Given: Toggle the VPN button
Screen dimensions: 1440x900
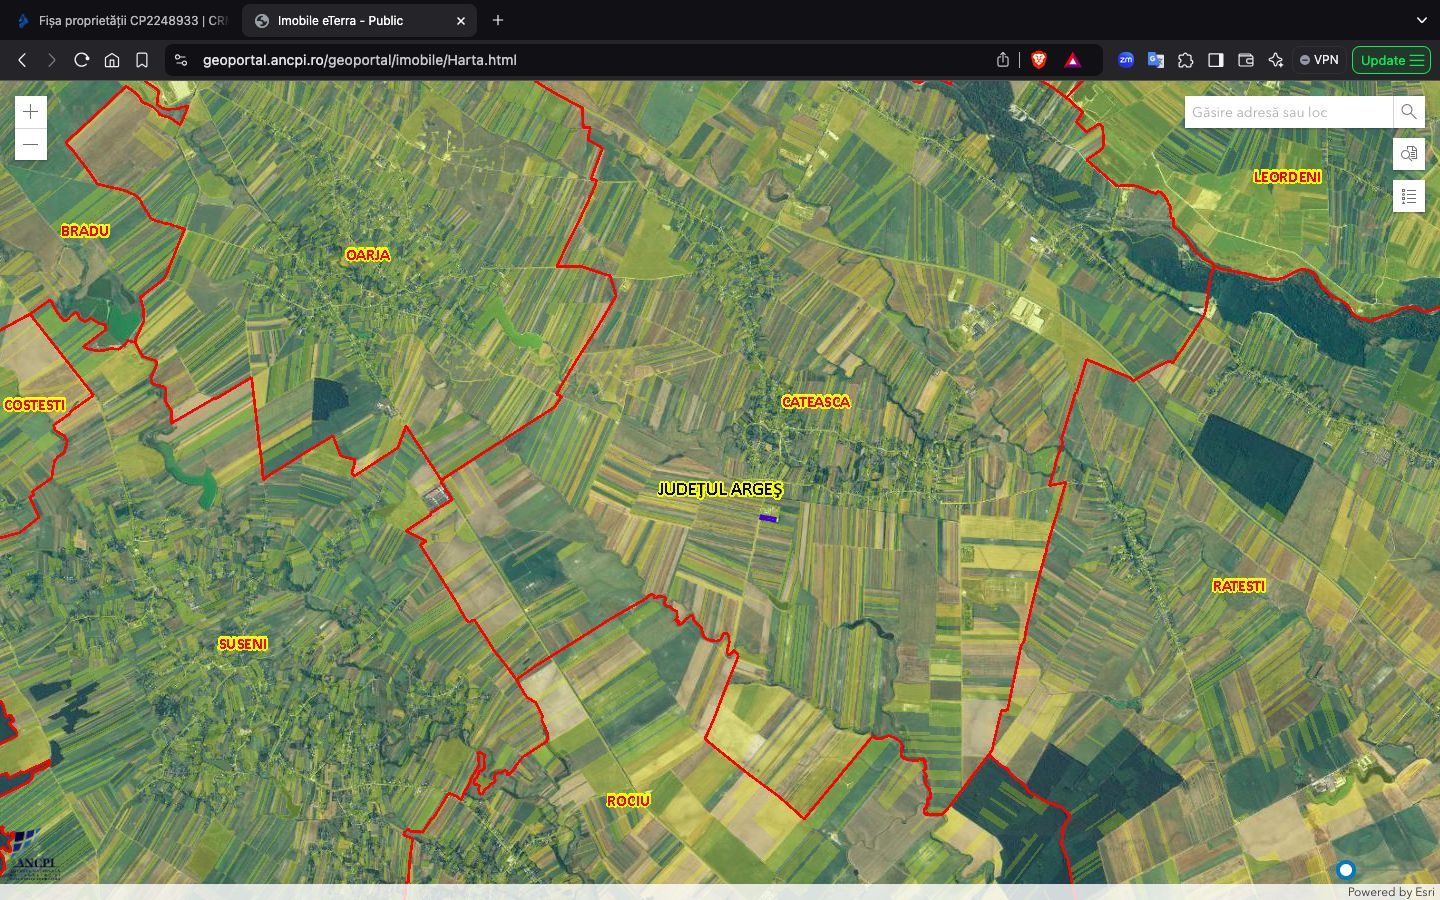Looking at the screenshot, I should 1318,60.
